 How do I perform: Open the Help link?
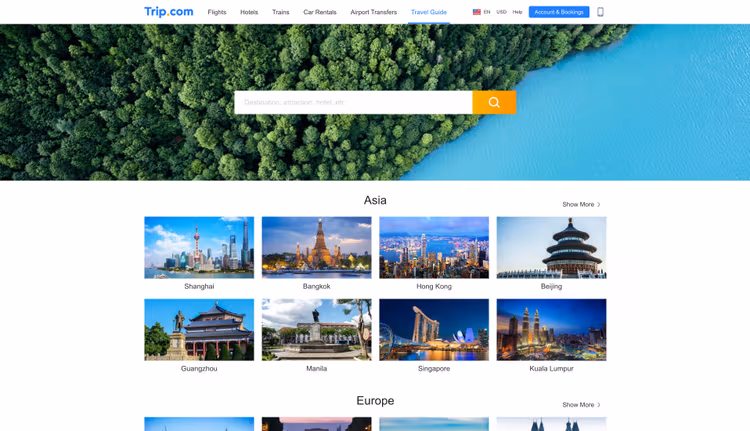tap(518, 12)
